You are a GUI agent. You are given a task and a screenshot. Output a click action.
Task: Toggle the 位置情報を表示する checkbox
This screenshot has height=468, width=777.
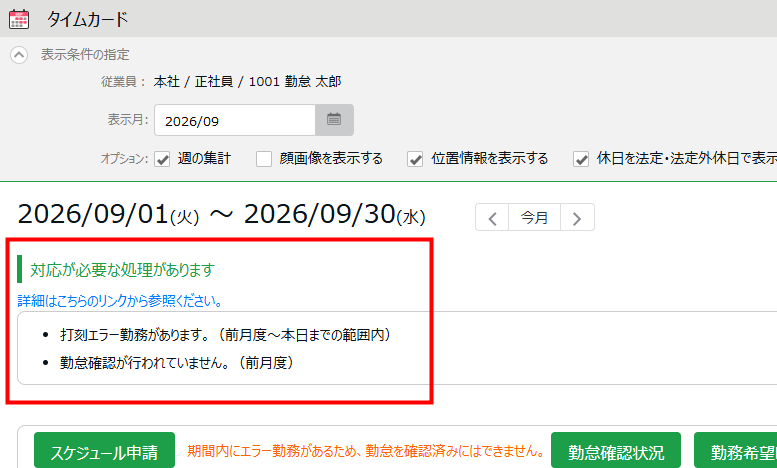(415, 159)
